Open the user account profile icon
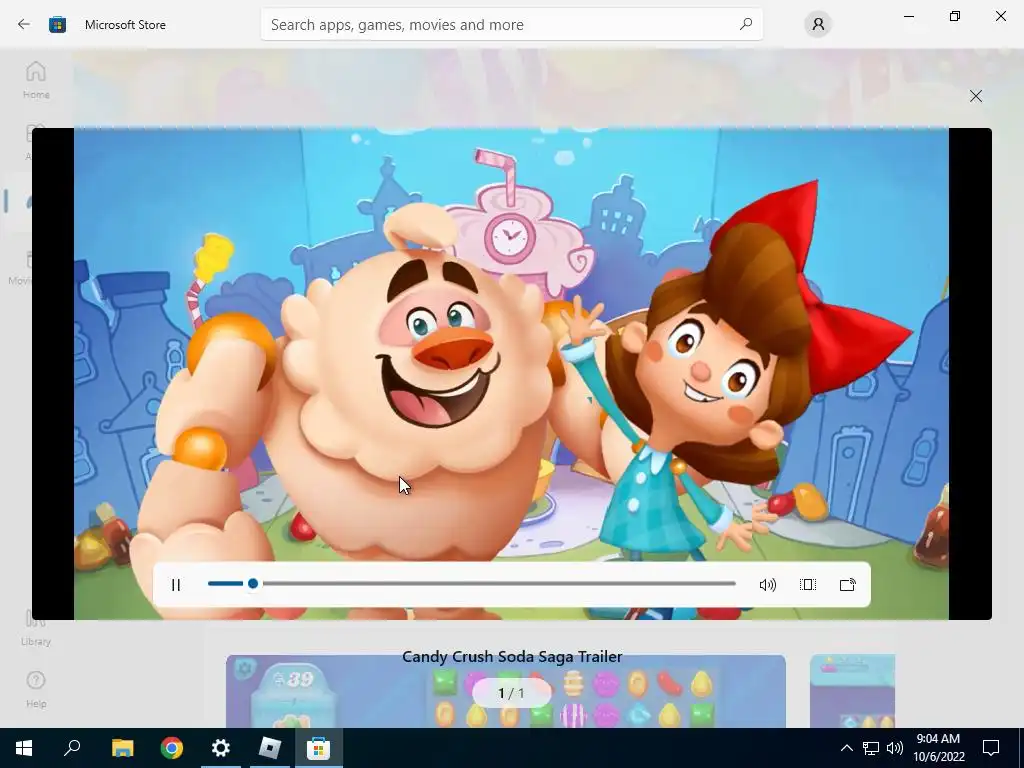The height and width of the screenshot is (768, 1024). pyautogui.click(x=818, y=24)
